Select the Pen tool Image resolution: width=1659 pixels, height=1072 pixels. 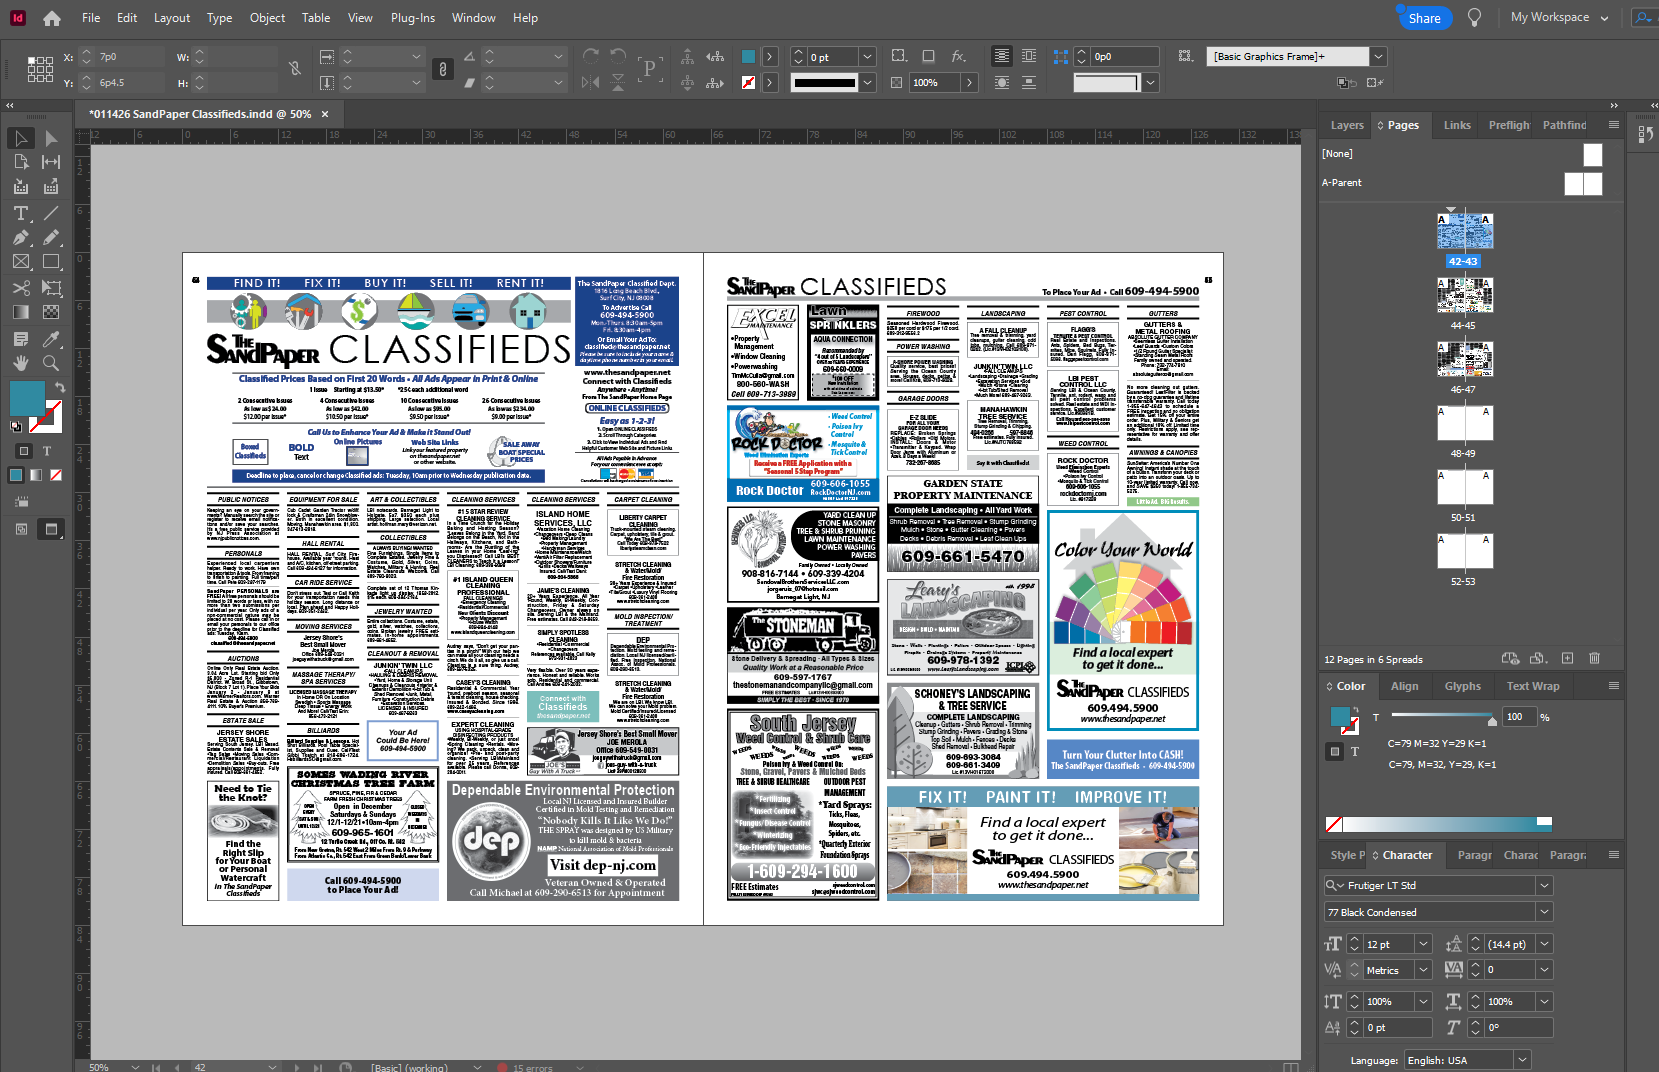pos(21,238)
